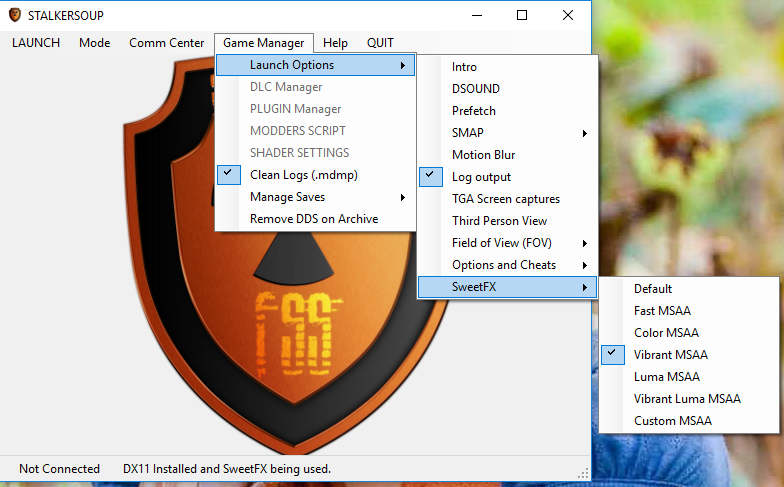Viewport: 784px width, 487px height.
Task: Click the DX11 Installed and SweetFX status message
Action: pos(227,469)
